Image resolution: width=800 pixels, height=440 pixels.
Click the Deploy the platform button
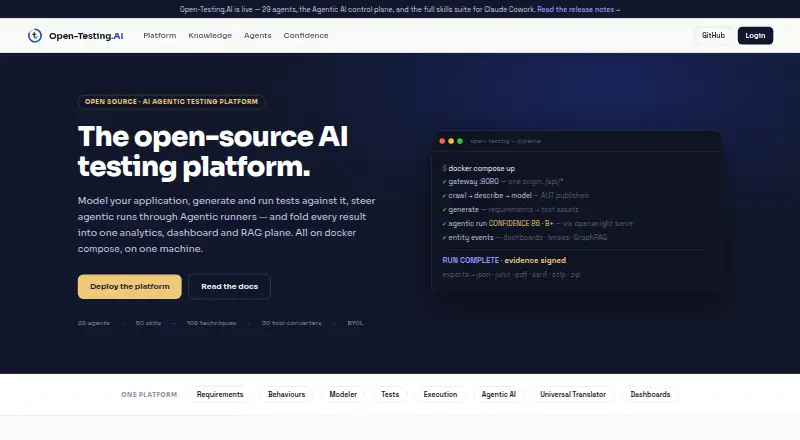pos(130,286)
